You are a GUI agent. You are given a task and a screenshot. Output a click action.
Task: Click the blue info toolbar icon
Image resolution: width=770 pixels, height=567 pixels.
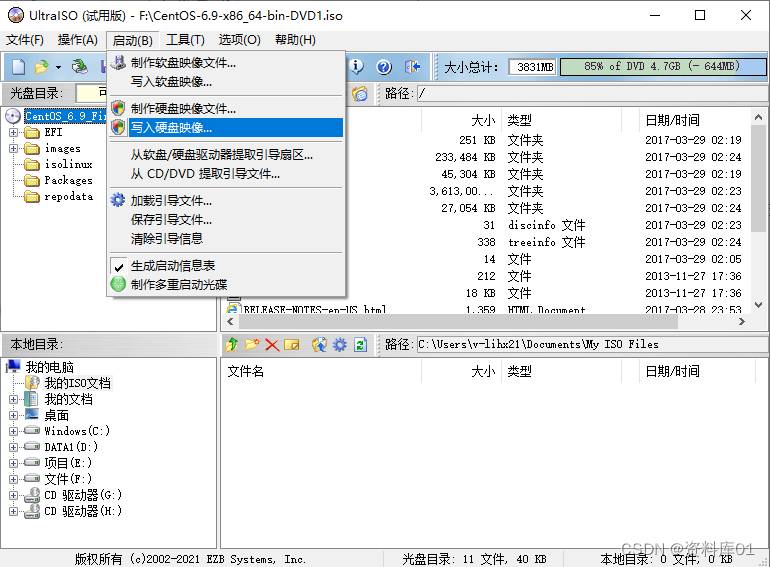[357, 66]
